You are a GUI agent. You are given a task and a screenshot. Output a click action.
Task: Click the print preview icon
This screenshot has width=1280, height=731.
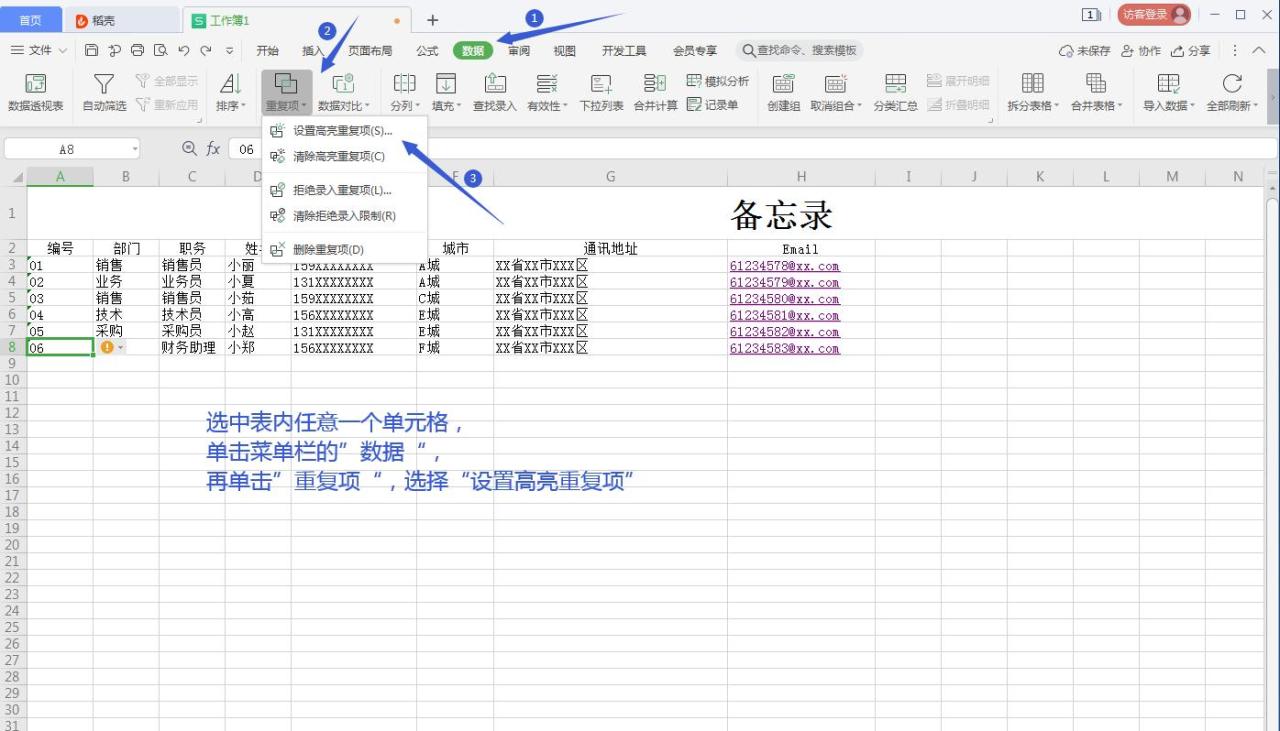(160, 51)
